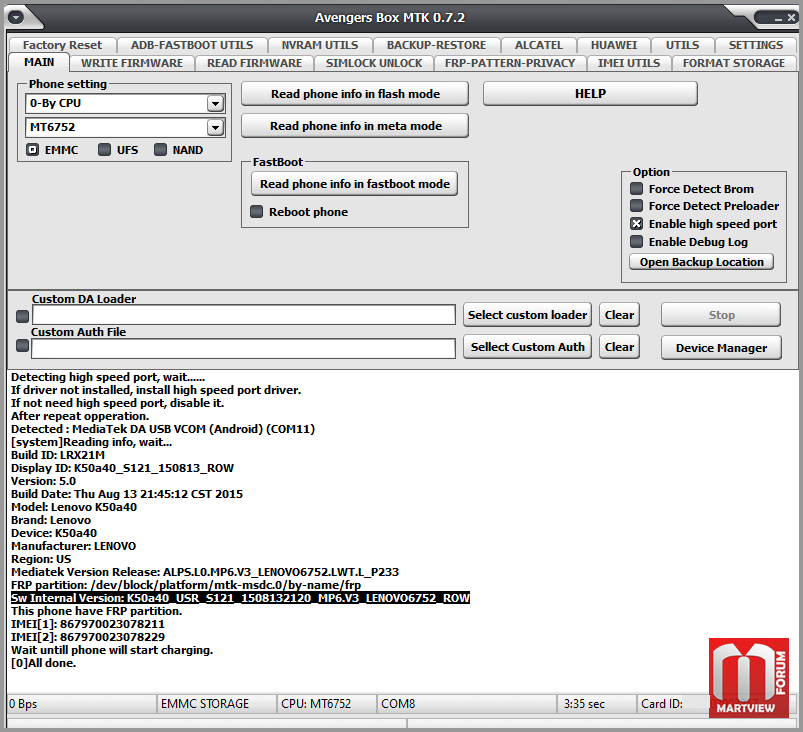Click Select custom loader button

(x=527, y=315)
